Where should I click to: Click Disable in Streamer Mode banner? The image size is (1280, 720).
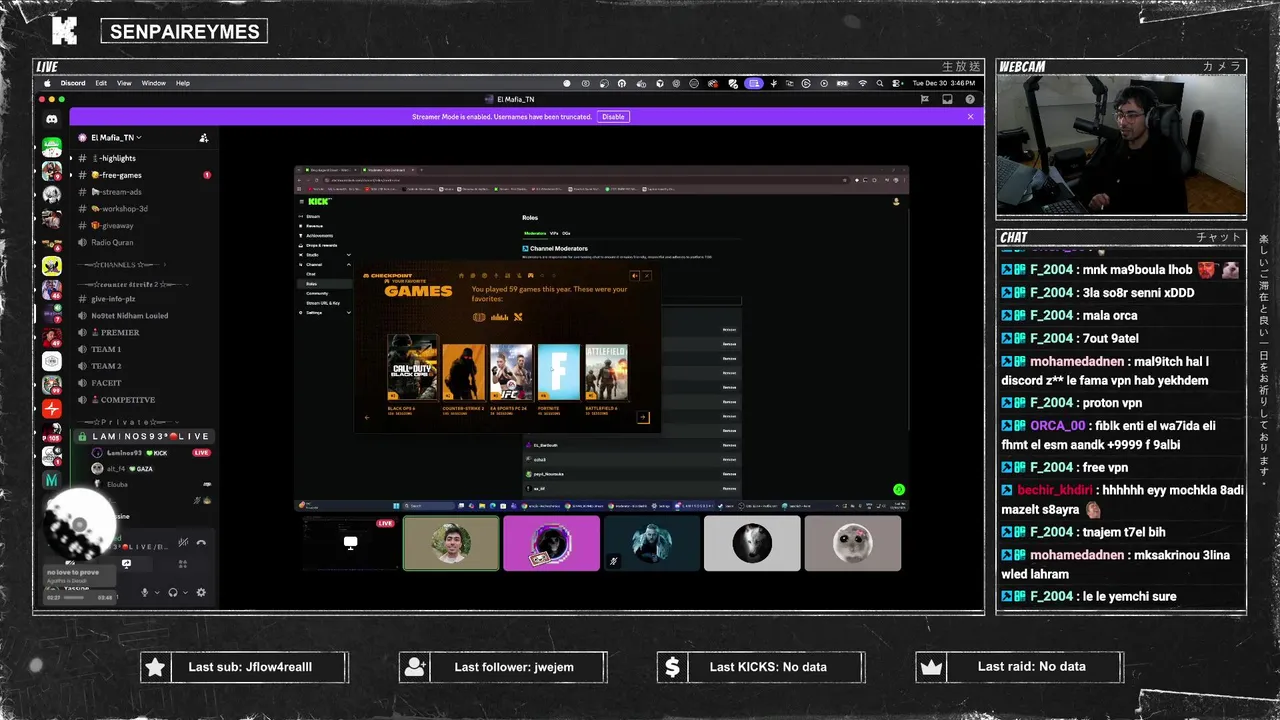(613, 117)
